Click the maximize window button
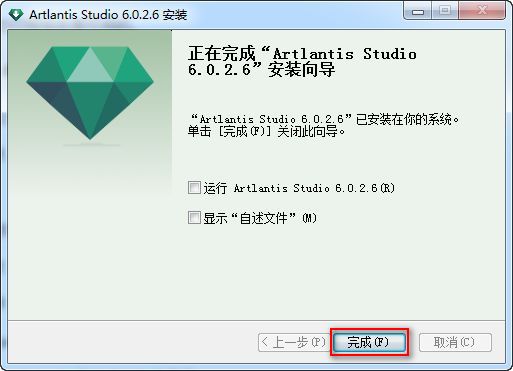513x371 pixels. coord(445,11)
